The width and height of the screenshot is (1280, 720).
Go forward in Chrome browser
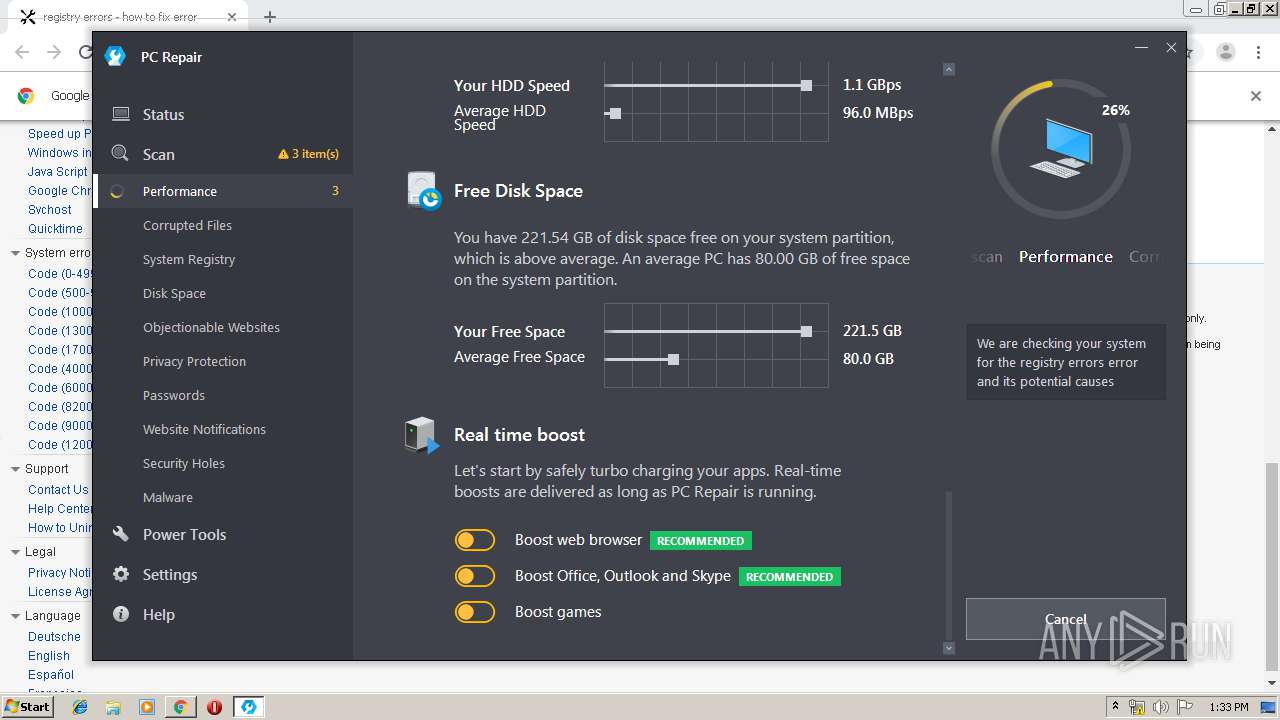tap(54, 52)
